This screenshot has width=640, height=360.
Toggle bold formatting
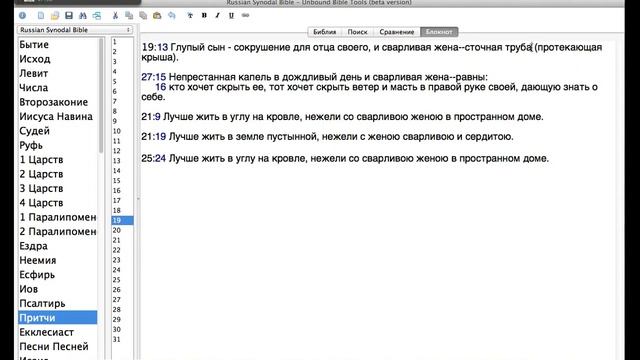204,16
